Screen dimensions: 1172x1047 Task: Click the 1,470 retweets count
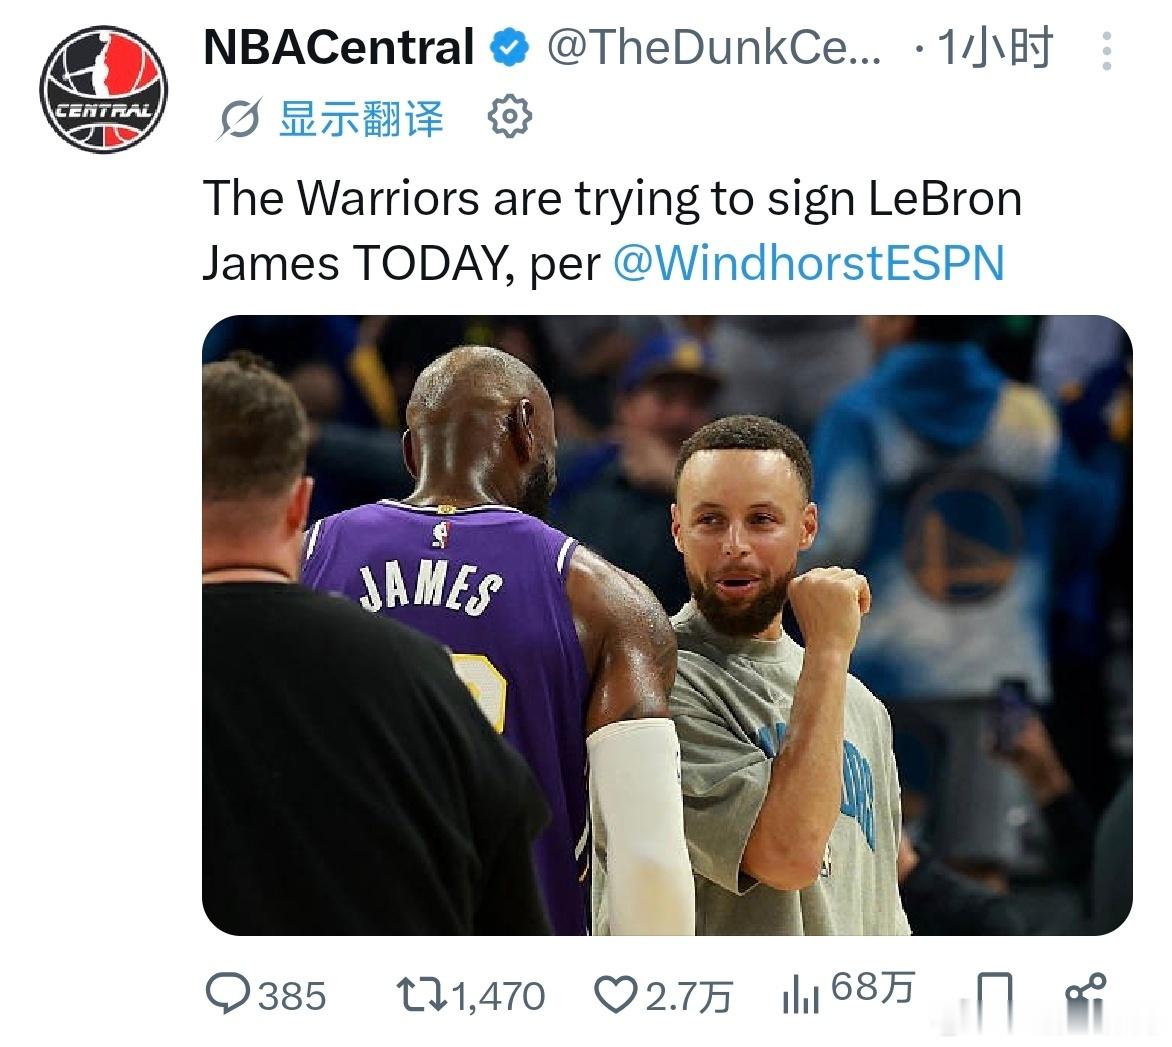(x=499, y=996)
